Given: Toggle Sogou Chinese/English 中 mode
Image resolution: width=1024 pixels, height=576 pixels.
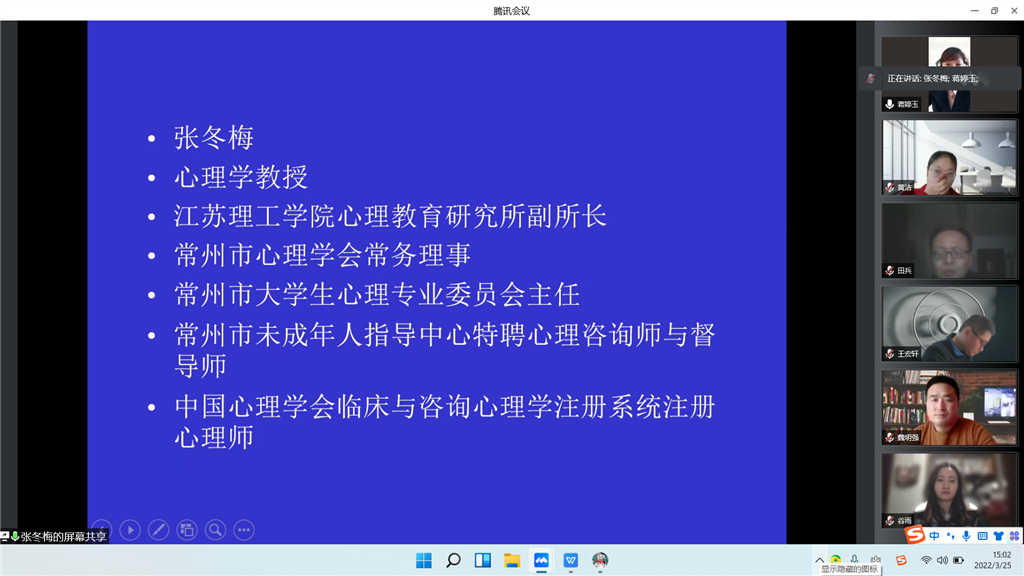Looking at the screenshot, I should pyautogui.click(x=935, y=536).
